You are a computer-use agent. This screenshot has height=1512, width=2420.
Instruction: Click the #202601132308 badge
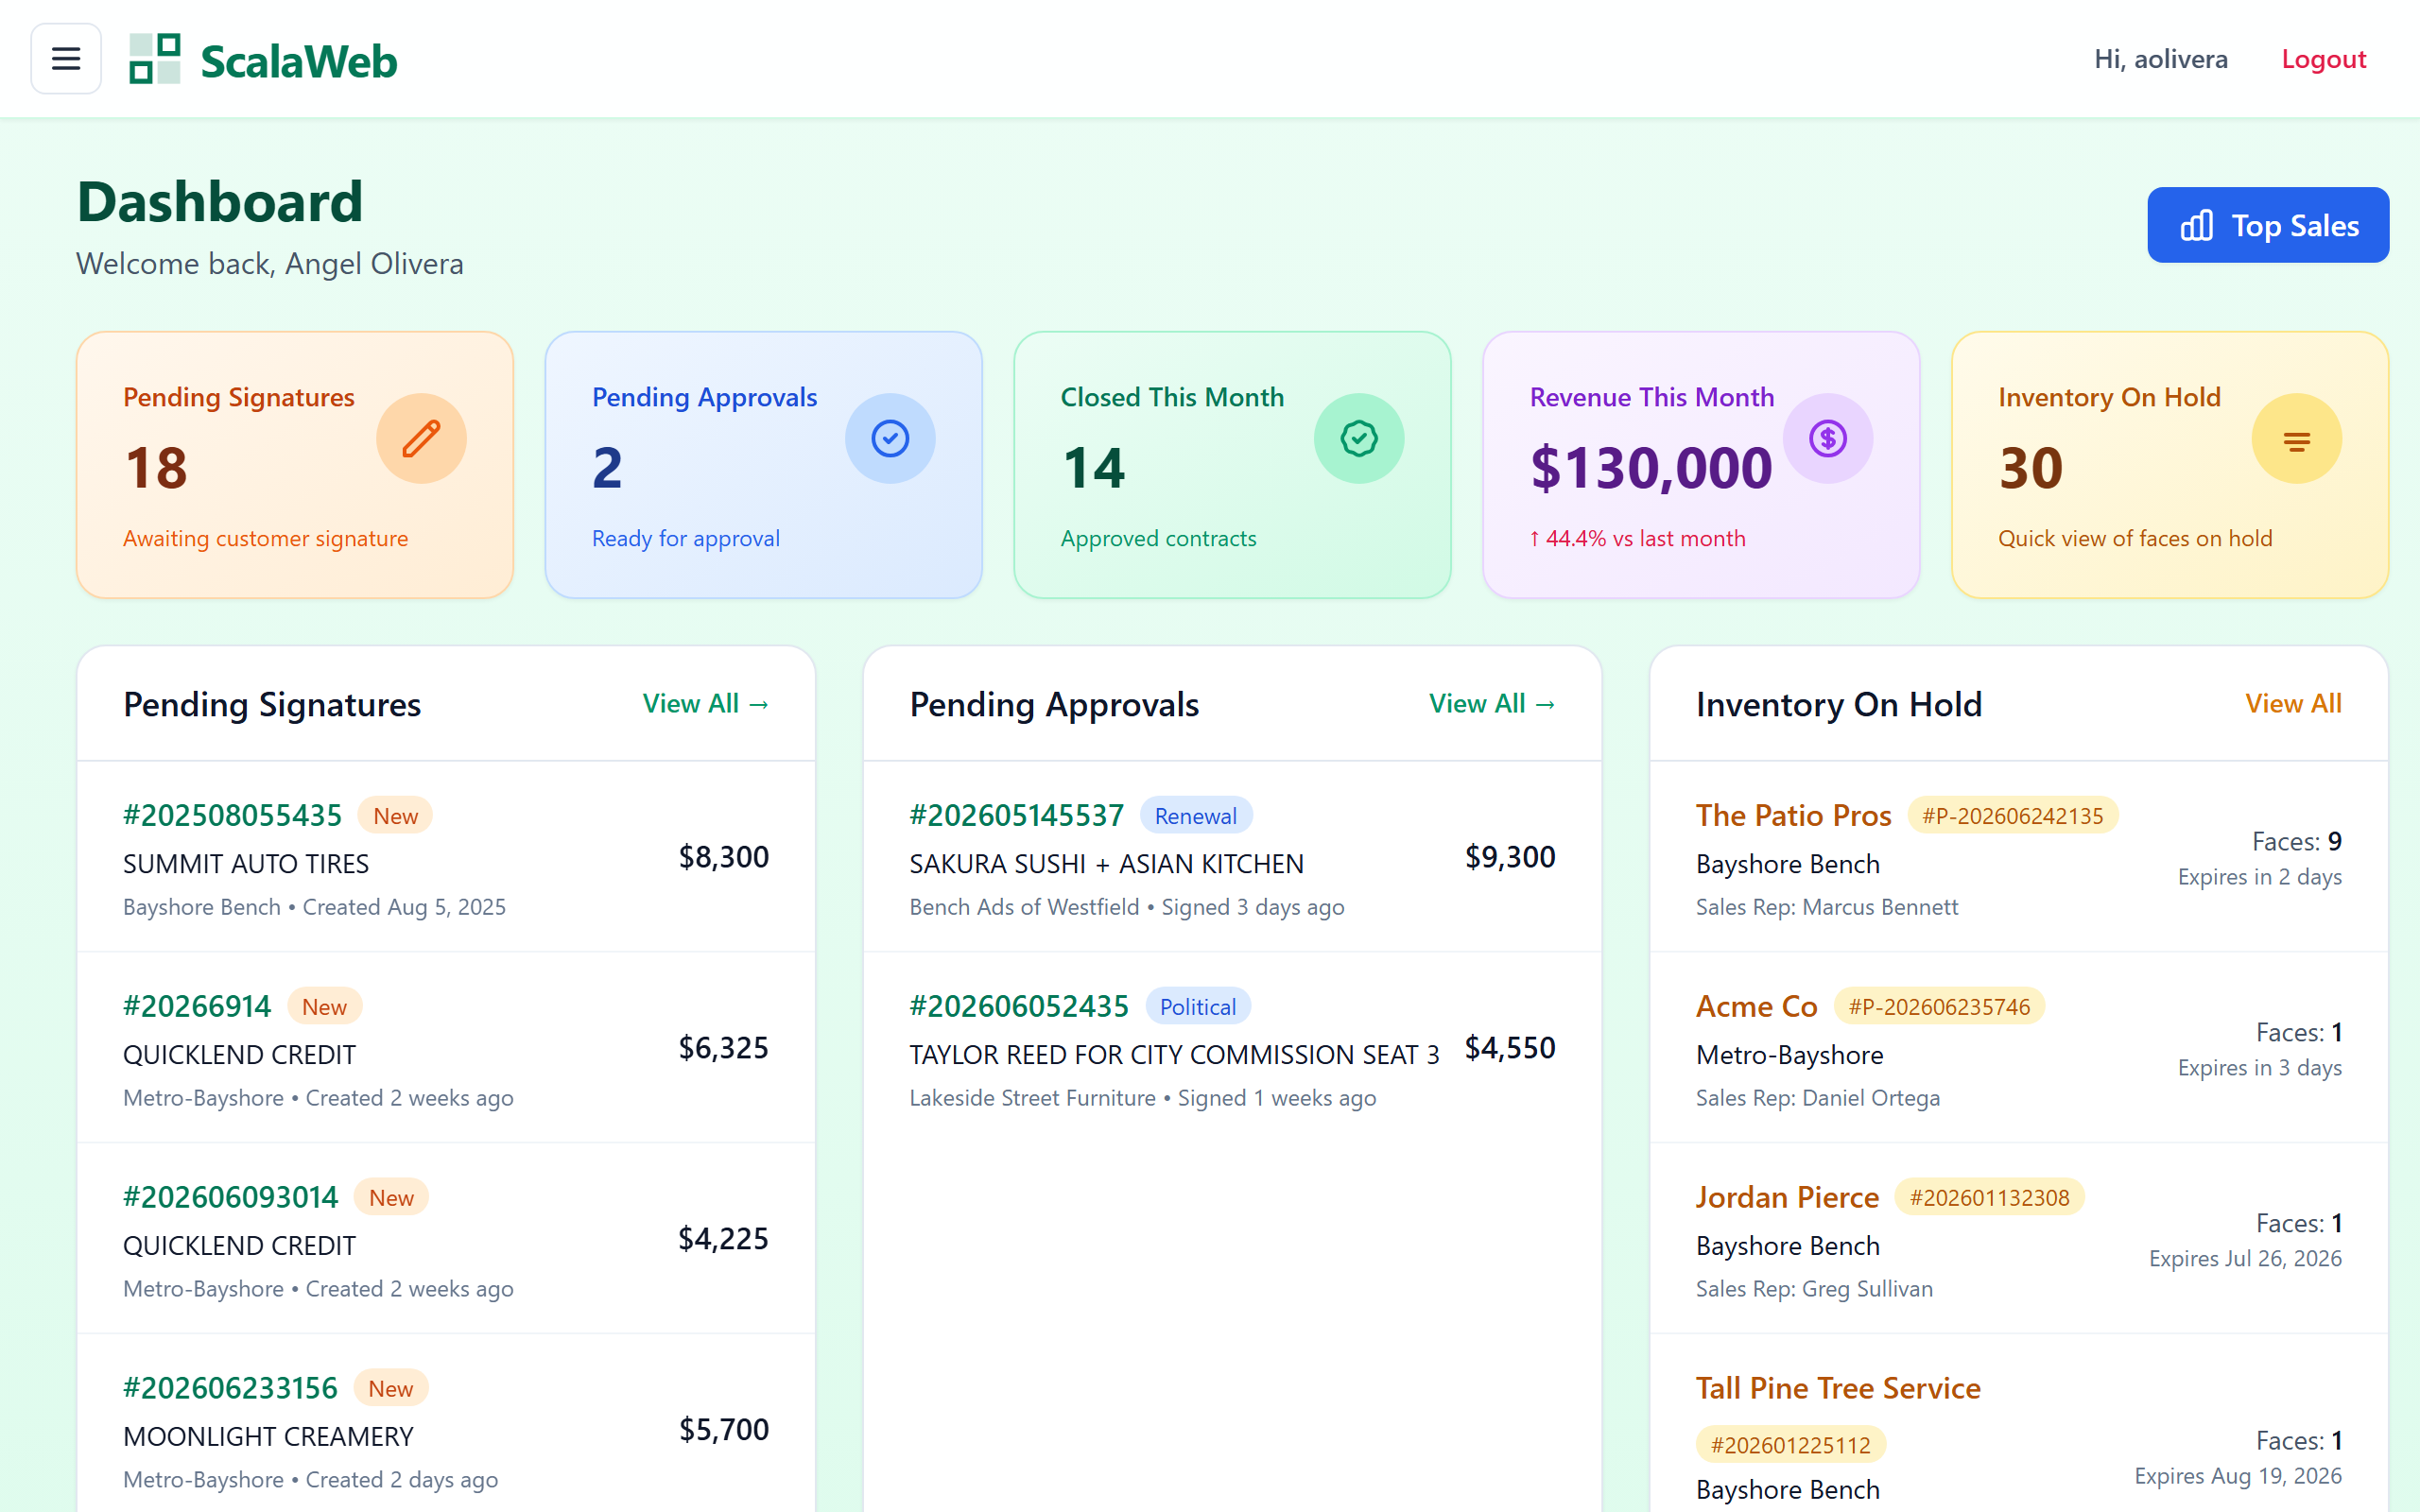click(1989, 1198)
